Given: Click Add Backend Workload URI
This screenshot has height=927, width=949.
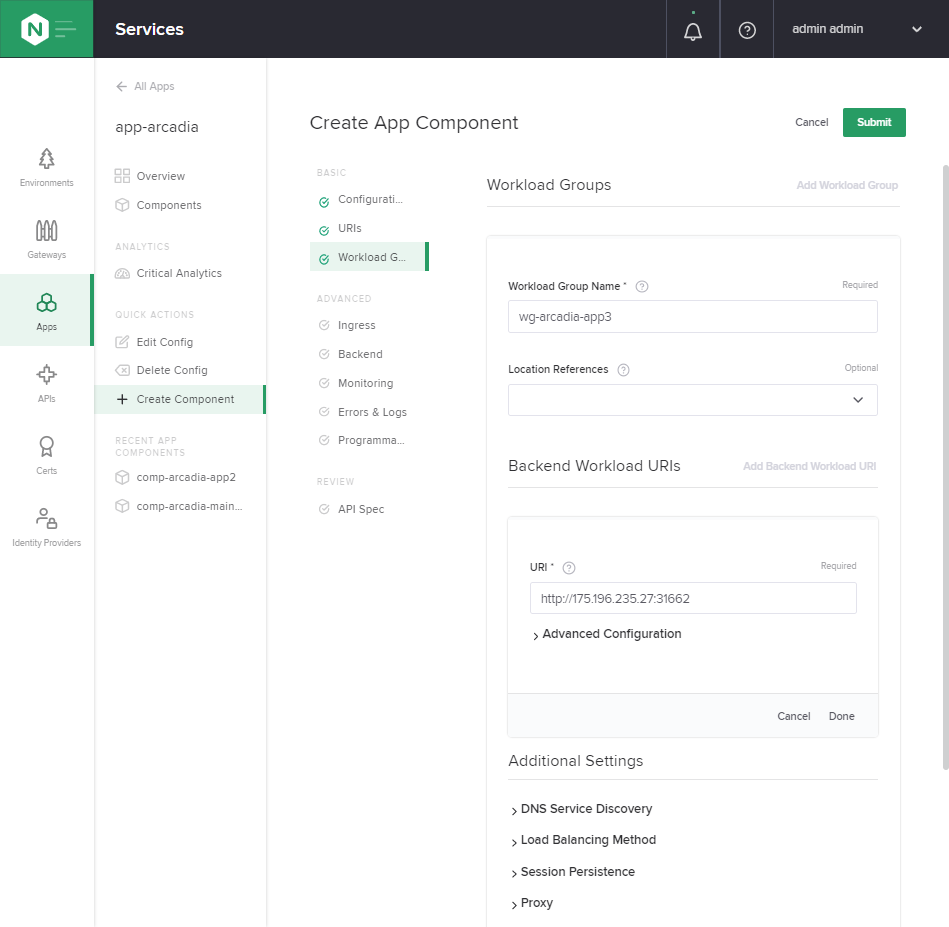Looking at the screenshot, I should tap(809, 466).
